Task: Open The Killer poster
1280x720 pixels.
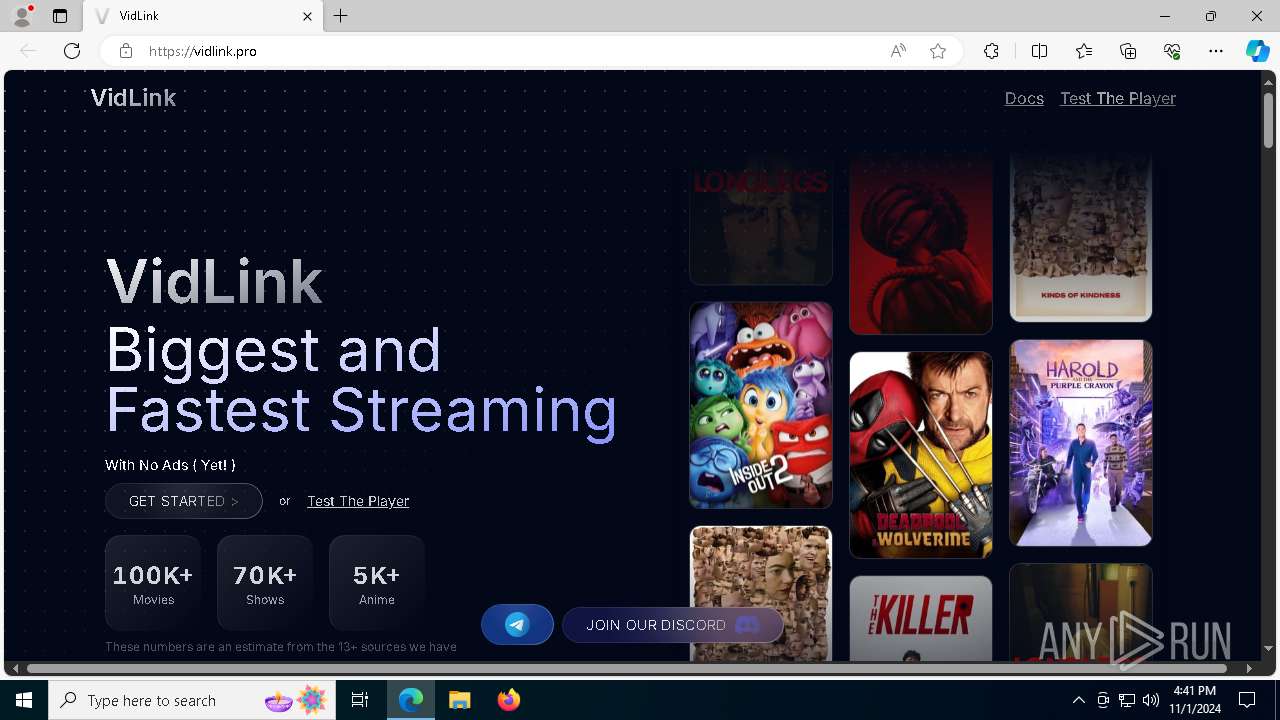Action: pyautogui.click(x=921, y=618)
